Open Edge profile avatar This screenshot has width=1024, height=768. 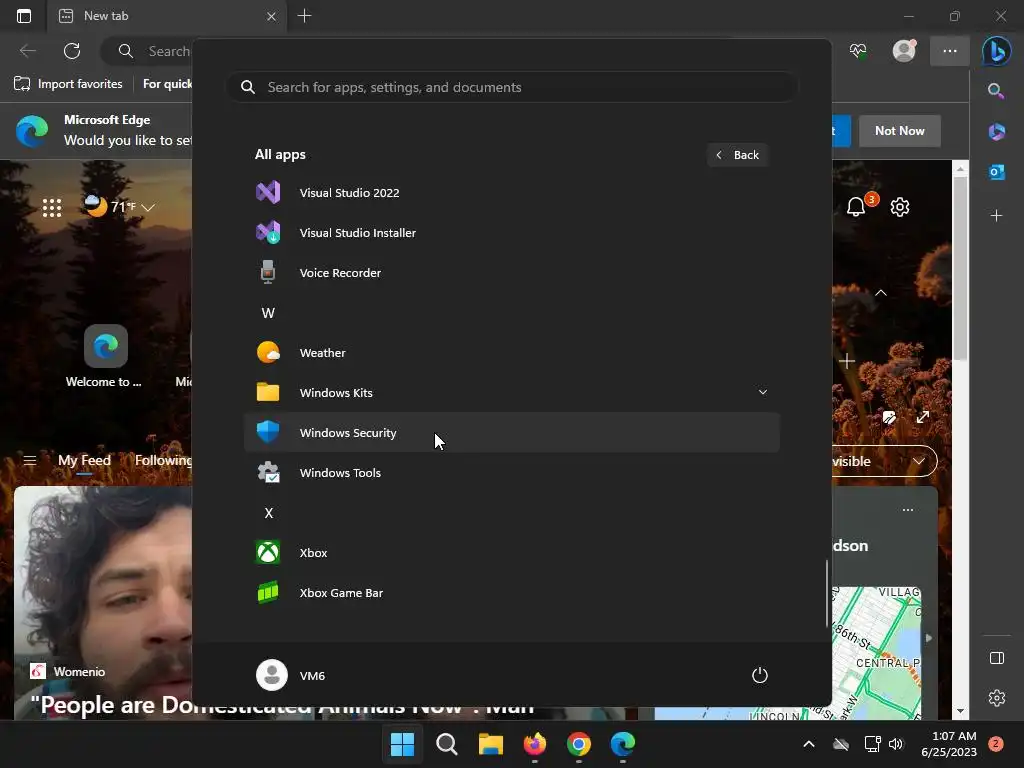[x=904, y=51]
